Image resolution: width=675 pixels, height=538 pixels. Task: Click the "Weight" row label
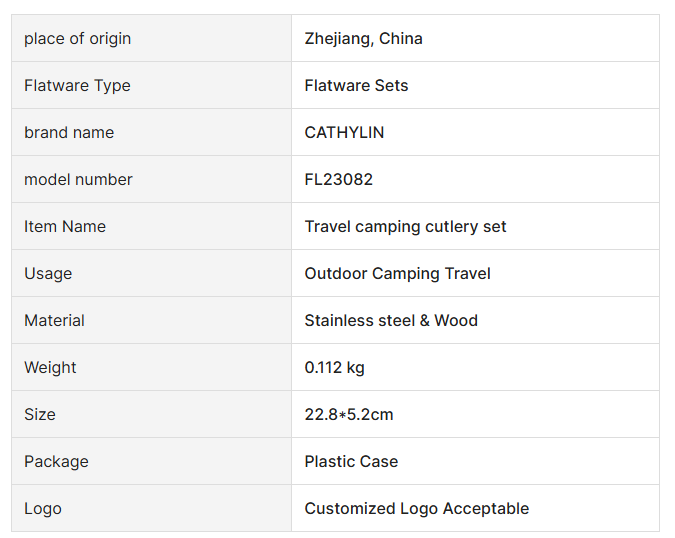[x=50, y=368]
